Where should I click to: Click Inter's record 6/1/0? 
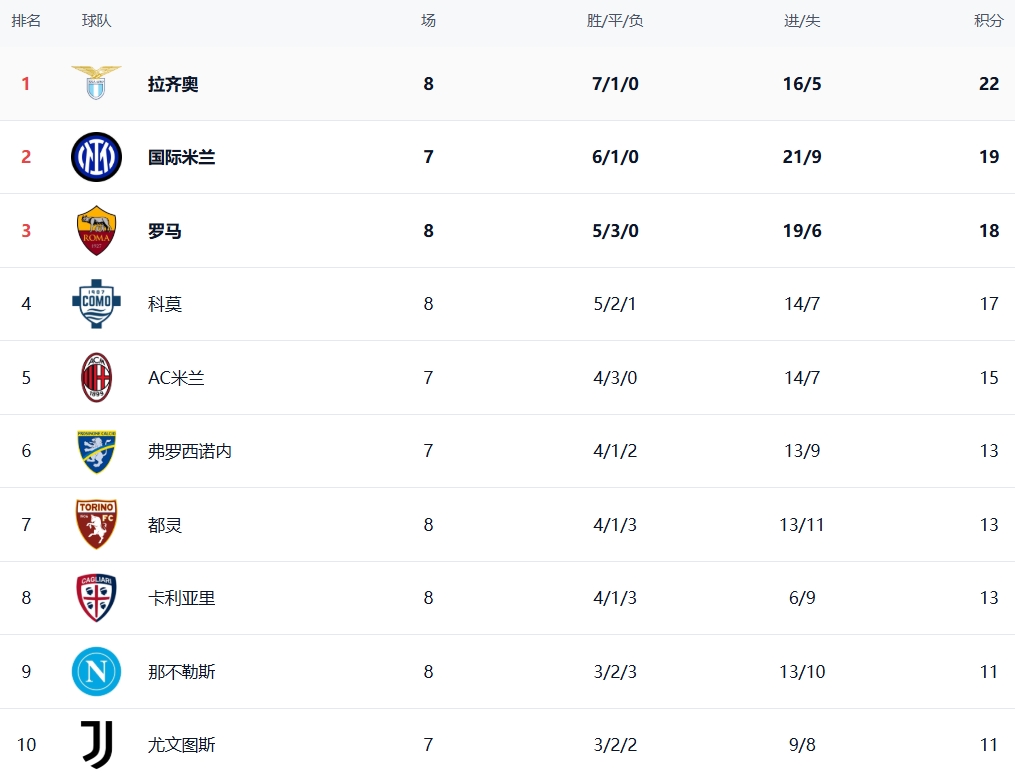pos(615,157)
